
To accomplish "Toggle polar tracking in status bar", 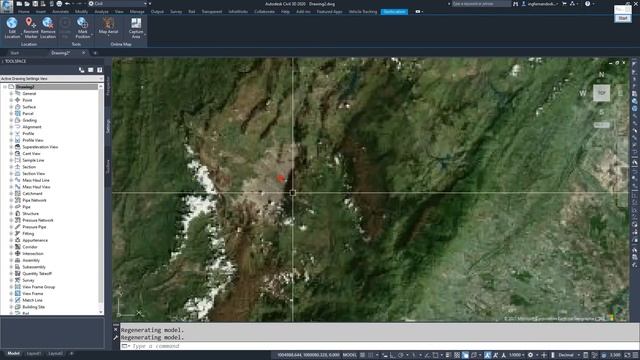I will pos(401,355).
